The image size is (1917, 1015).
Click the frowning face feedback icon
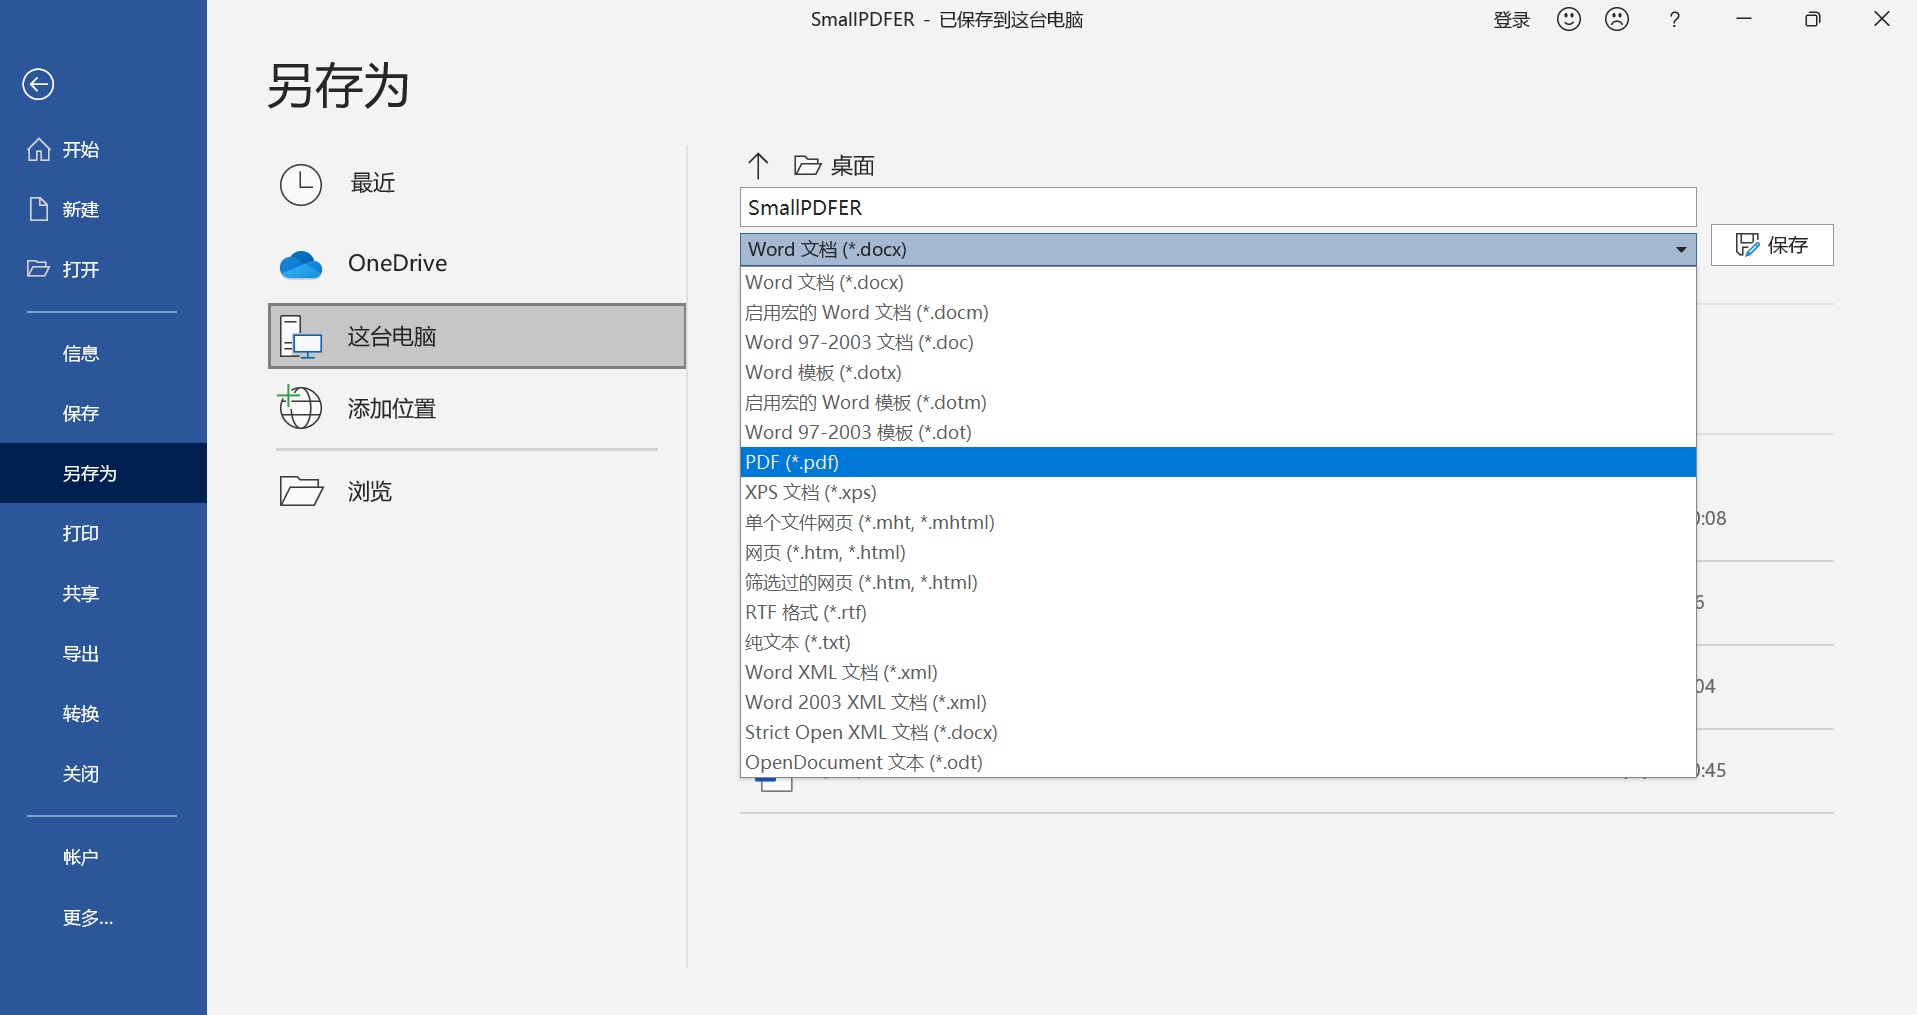pos(1616,19)
